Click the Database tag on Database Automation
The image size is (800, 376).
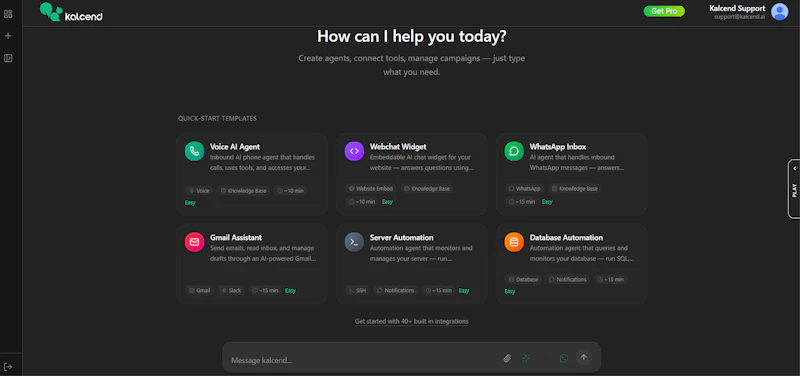coord(523,280)
